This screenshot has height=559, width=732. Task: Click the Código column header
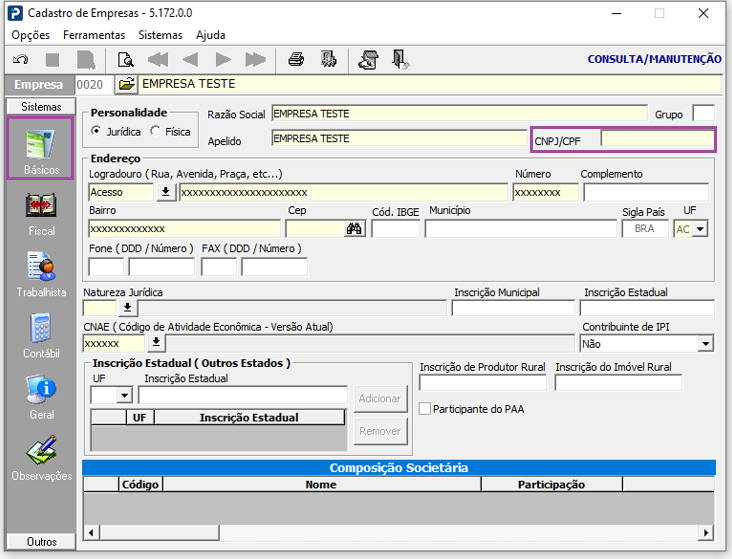pos(140,484)
